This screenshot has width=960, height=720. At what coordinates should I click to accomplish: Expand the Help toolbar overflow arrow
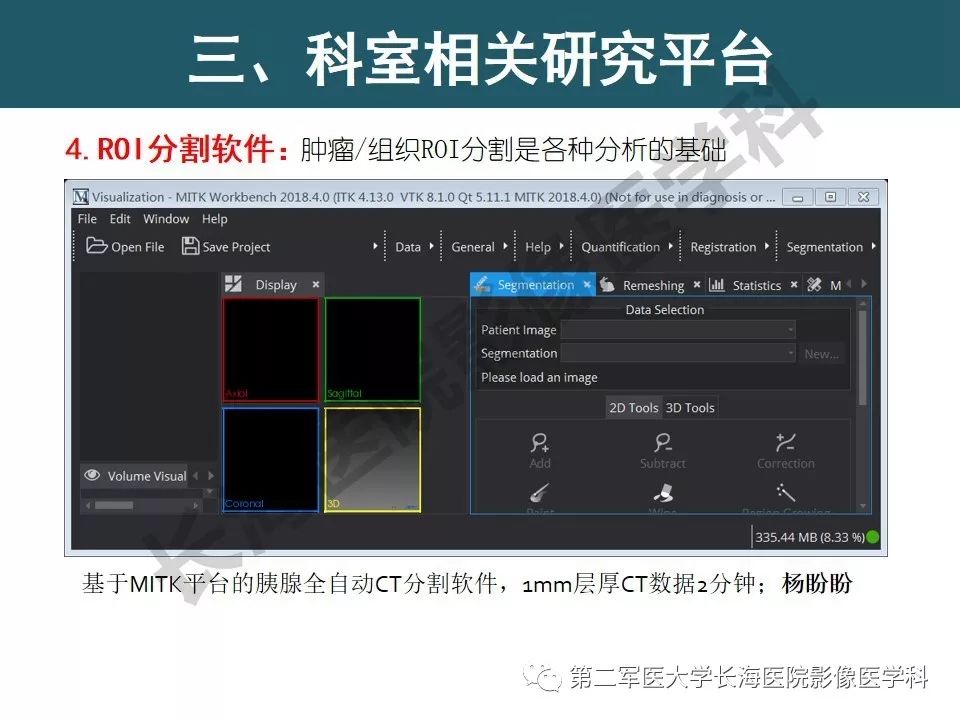coord(561,246)
